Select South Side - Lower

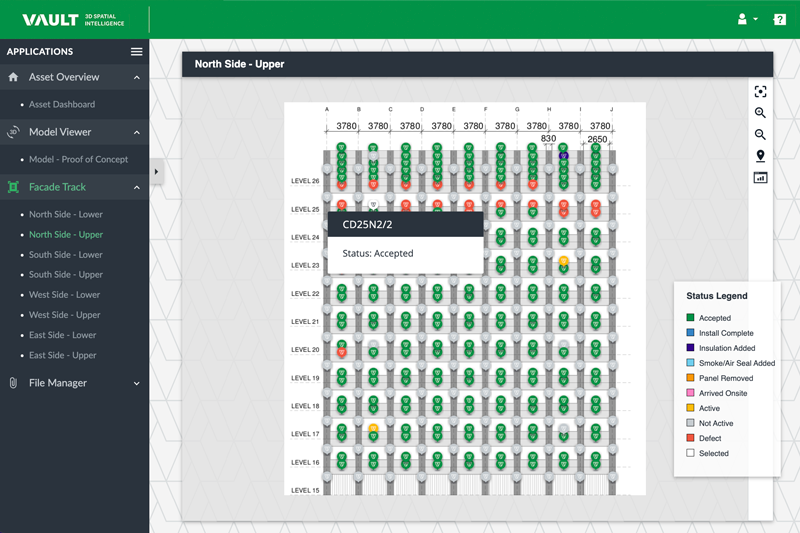click(66, 255)
